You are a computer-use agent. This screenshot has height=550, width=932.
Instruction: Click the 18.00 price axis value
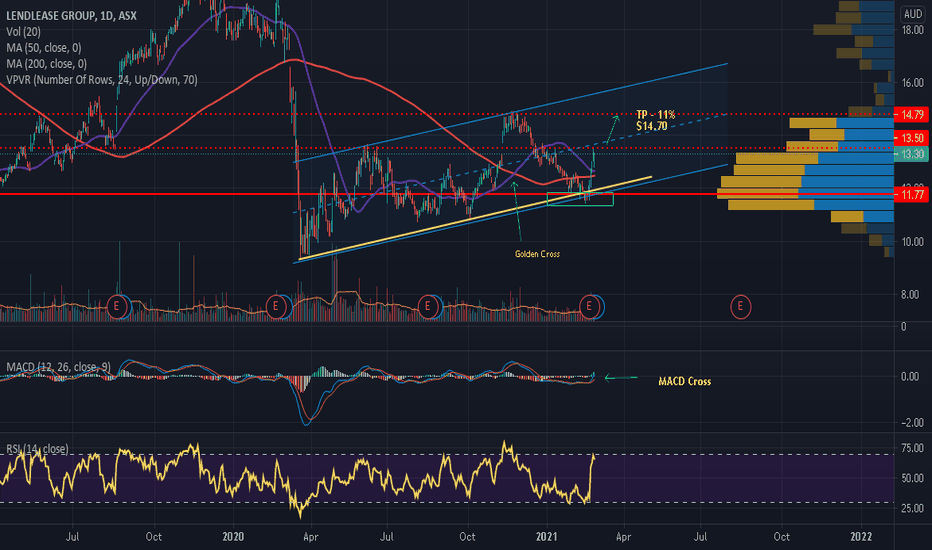(912, 30)
